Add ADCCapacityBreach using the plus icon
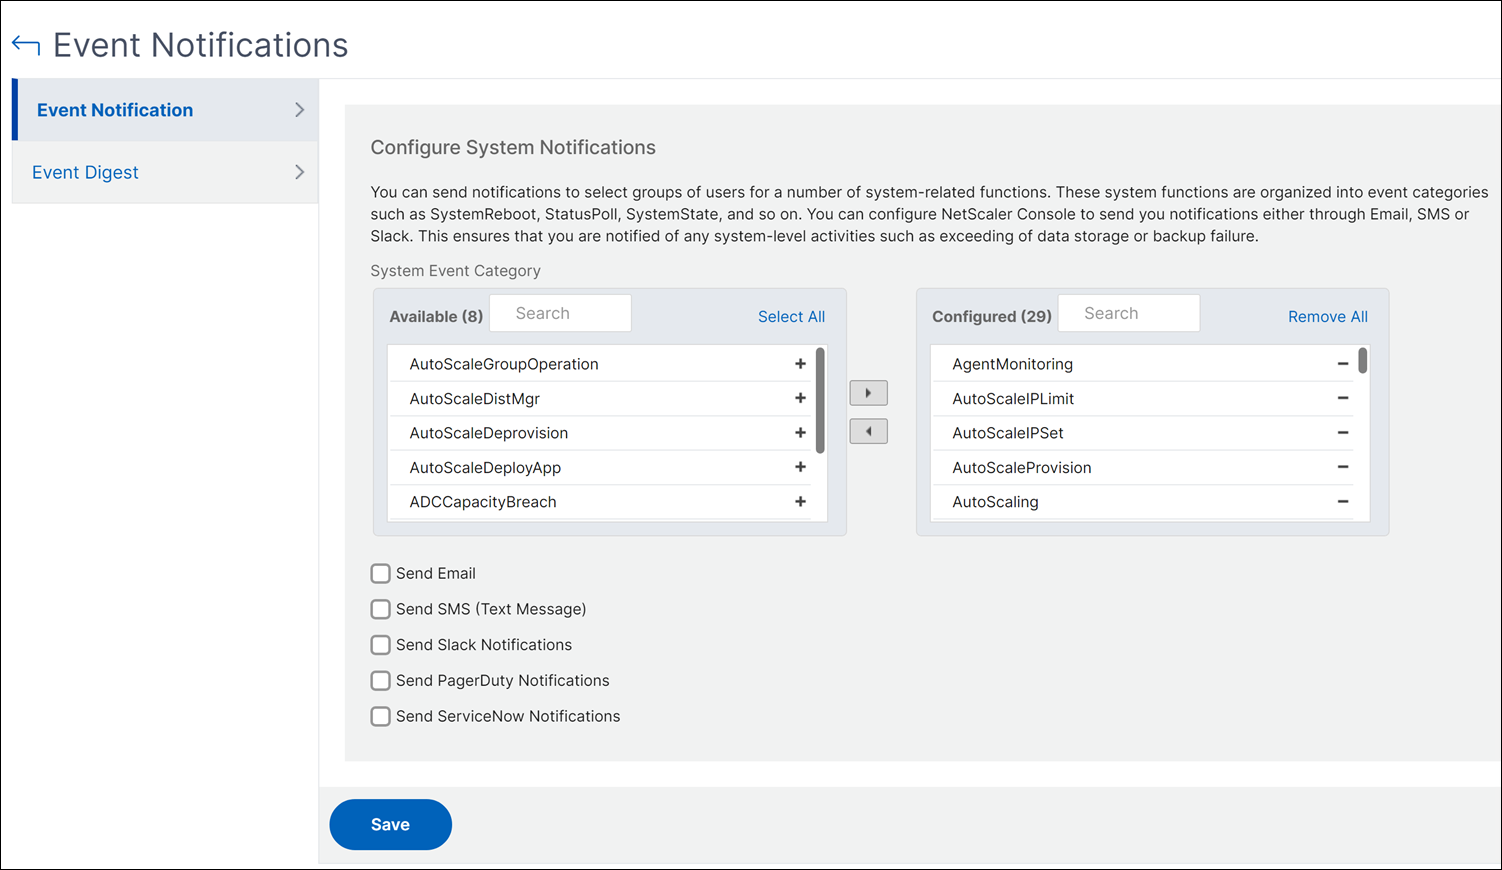Image resolution: width=1502 pixels, height=870 pixels. pos(800,502)
